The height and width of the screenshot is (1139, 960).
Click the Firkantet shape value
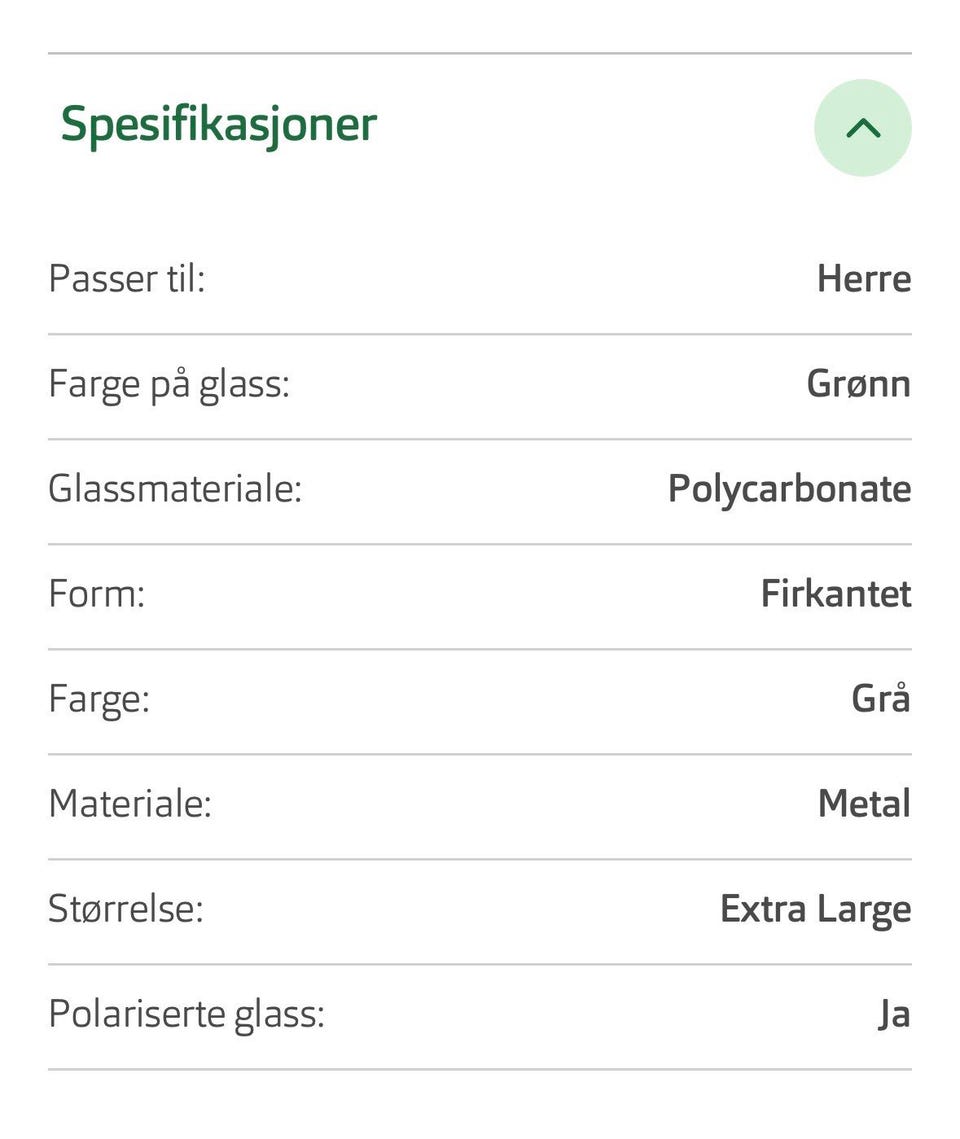pos(836,593)
